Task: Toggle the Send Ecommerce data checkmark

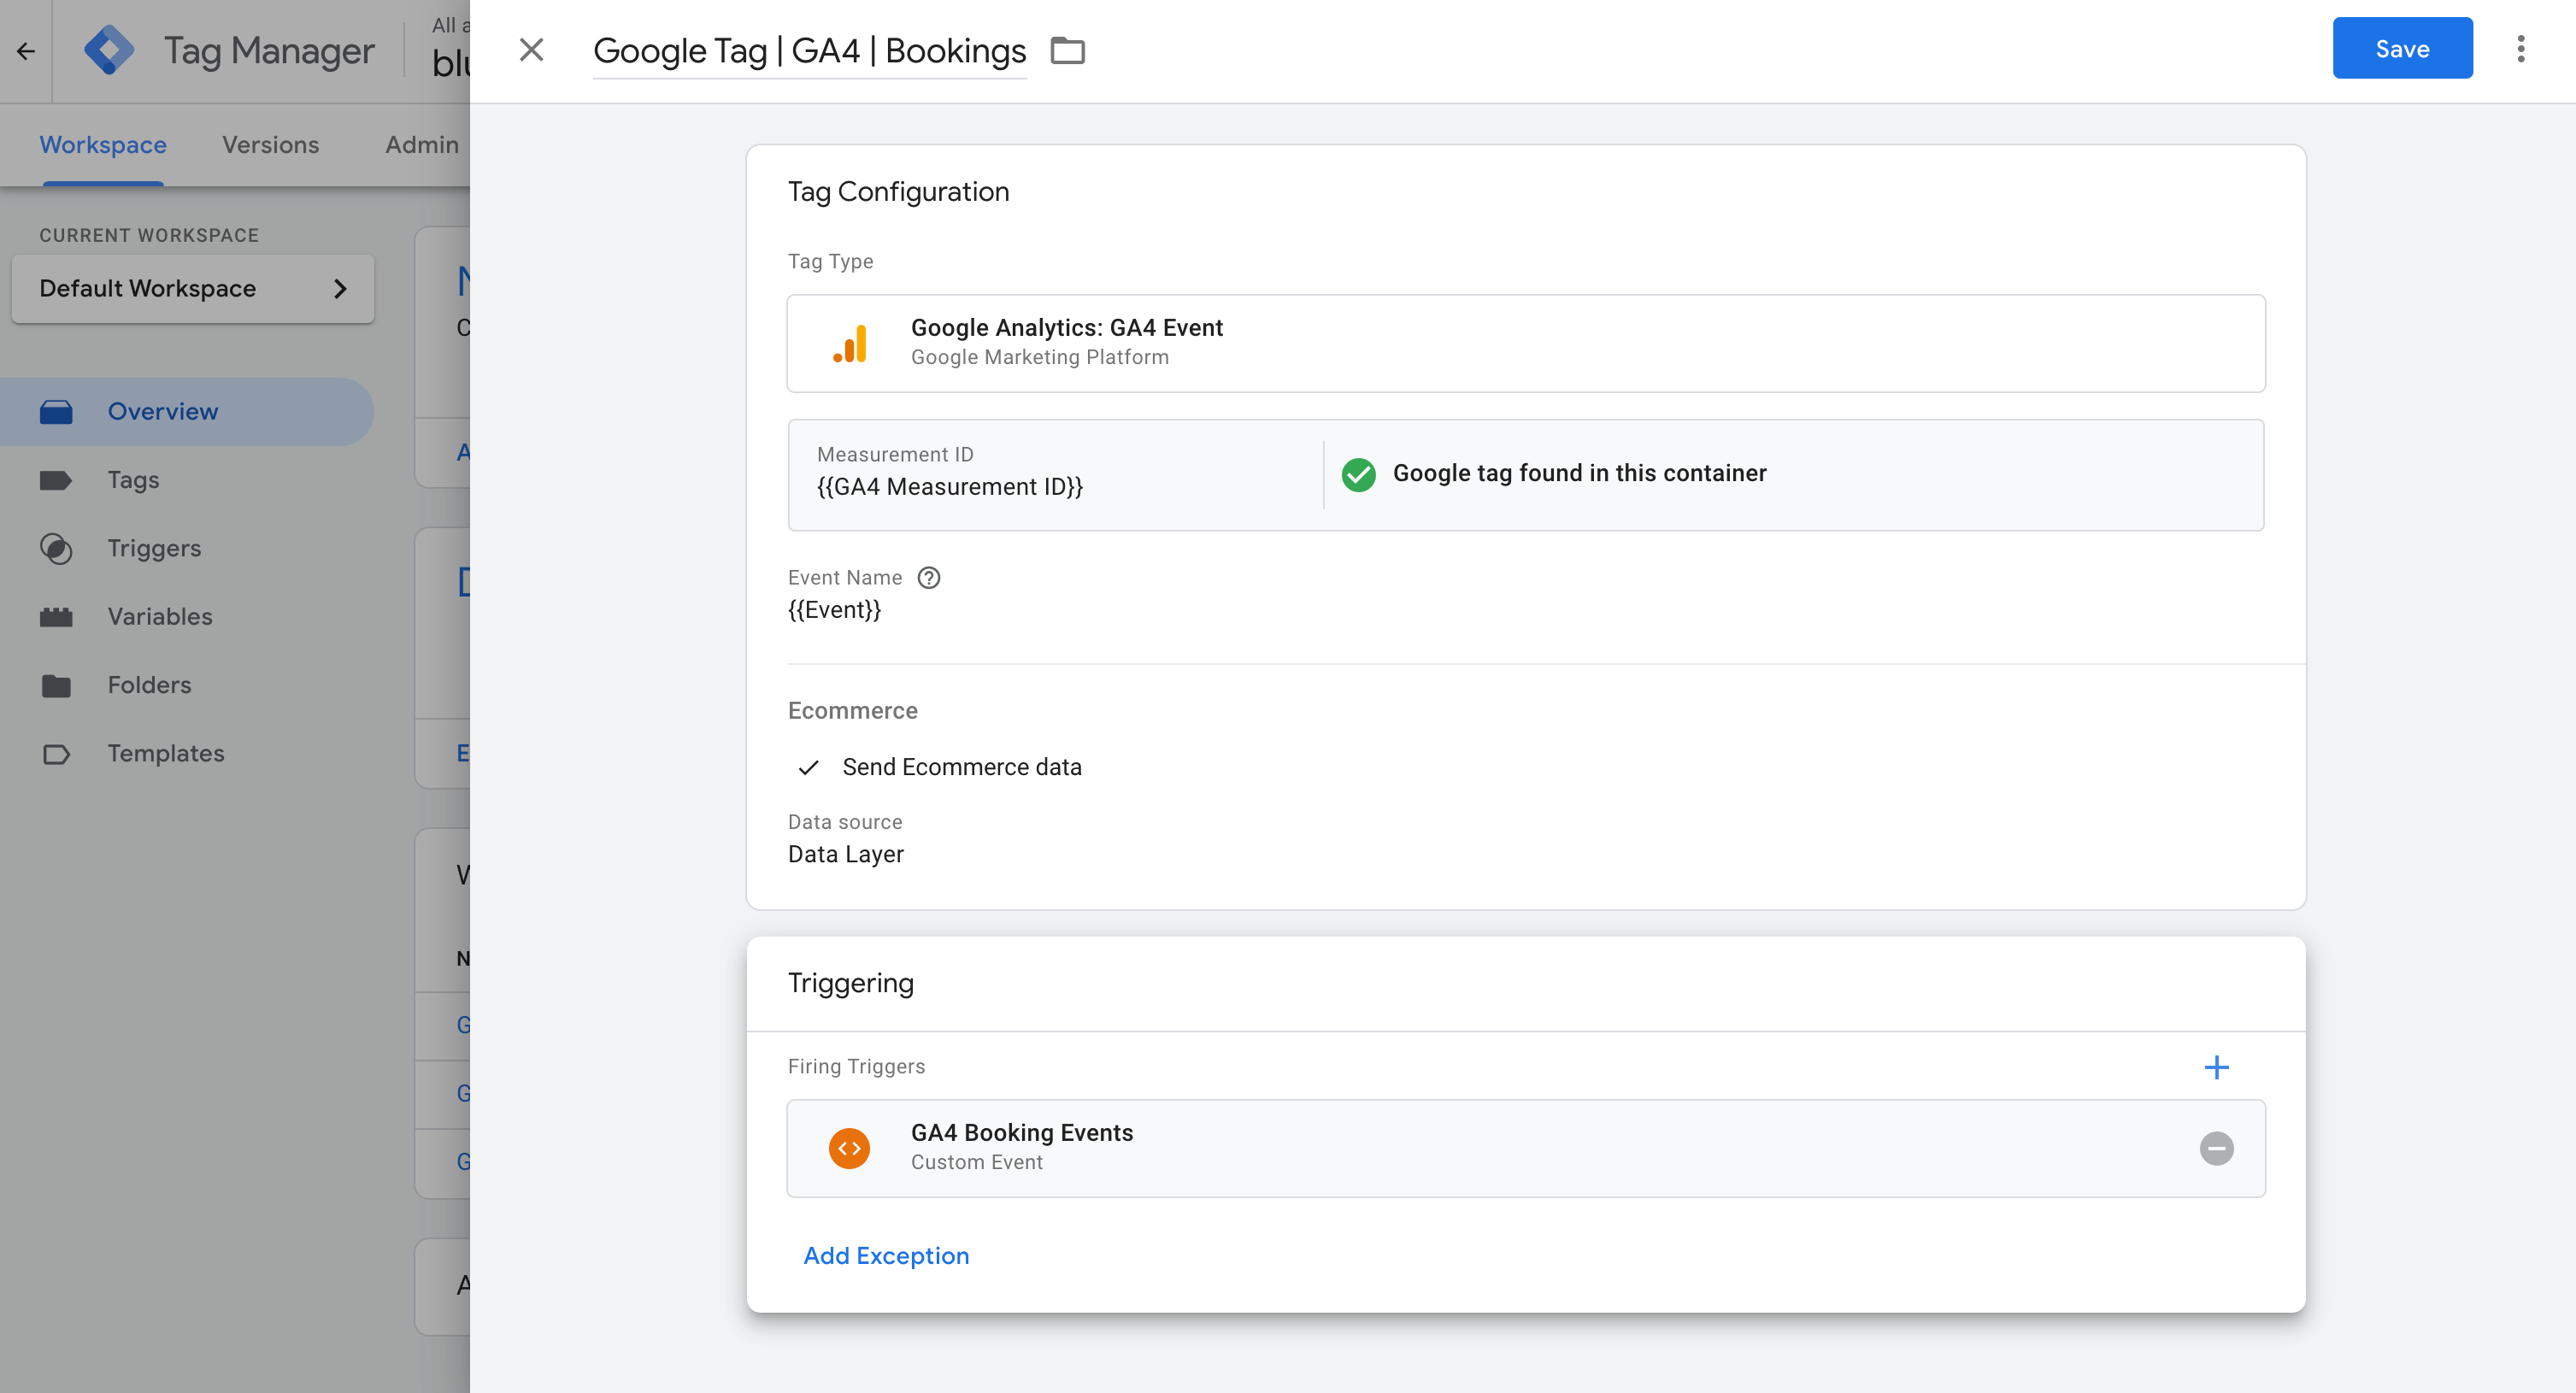Action: (x=808, y=767)
